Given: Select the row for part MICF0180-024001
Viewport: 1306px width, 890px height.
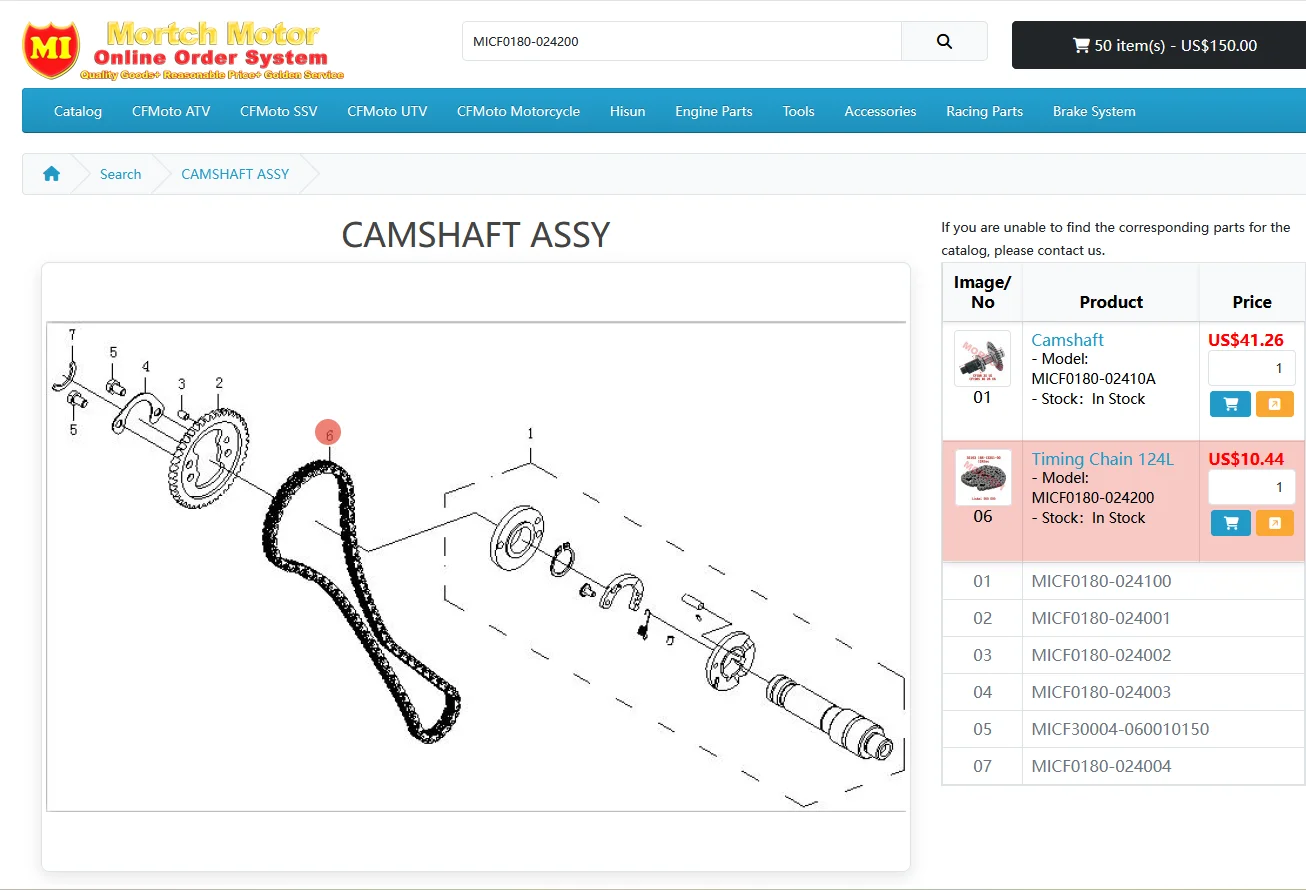Looking at the screenshot, I should 1123,618.
